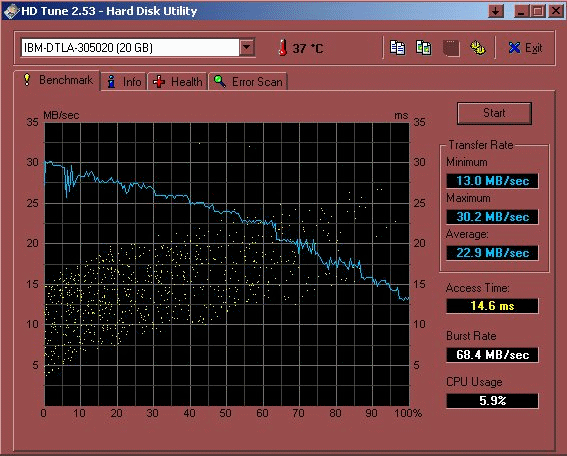Click the copy screenshot to clipboard icon
Image resolution: width=567 pixels, height=456 pixels.
(423, 48)
